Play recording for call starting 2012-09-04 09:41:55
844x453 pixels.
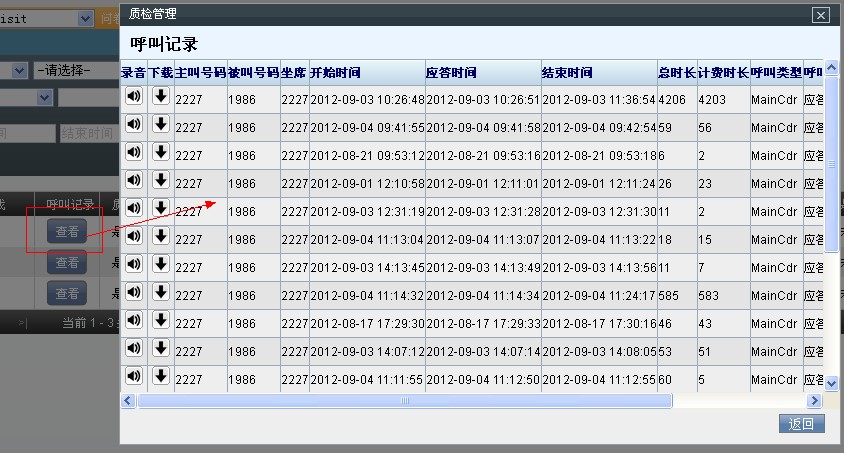coord(134,125)
